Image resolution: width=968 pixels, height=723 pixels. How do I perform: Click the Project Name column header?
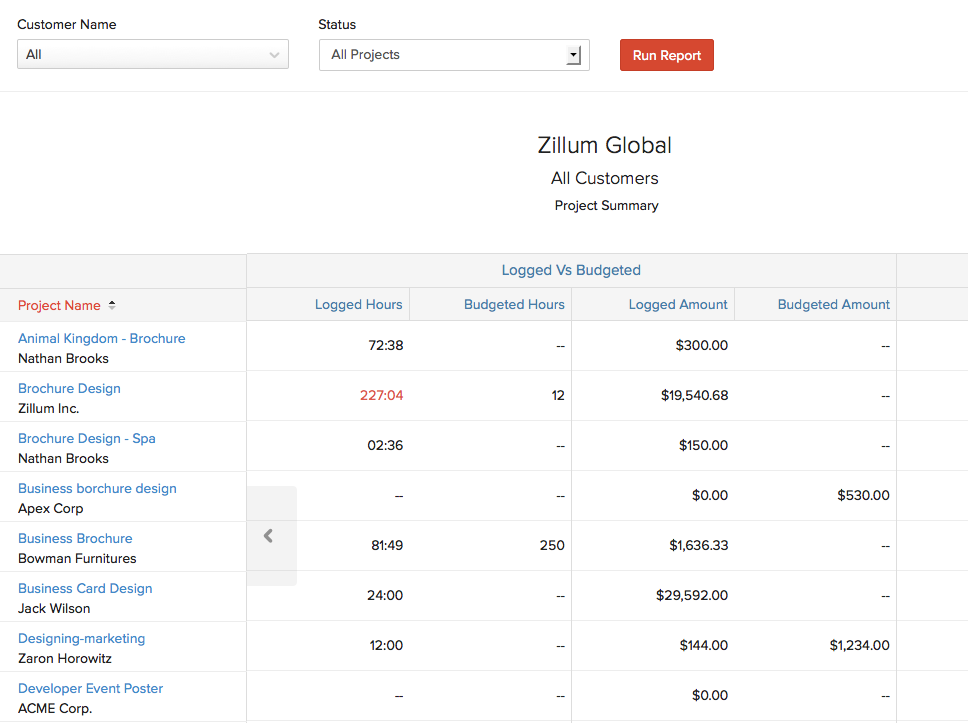(x=59, y=305)
